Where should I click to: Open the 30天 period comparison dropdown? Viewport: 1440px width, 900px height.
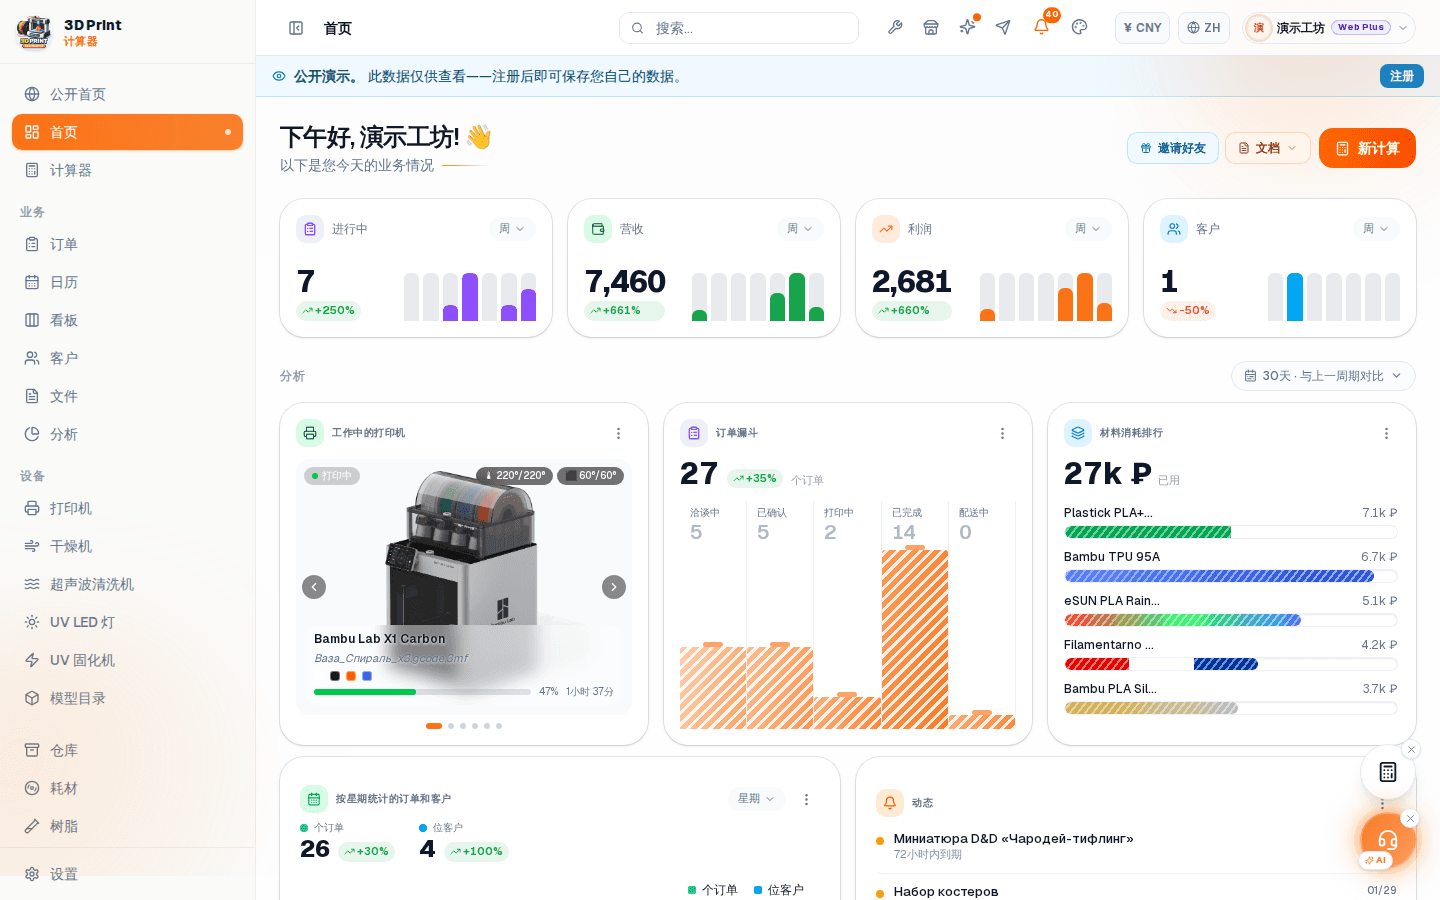point(1323,376)
